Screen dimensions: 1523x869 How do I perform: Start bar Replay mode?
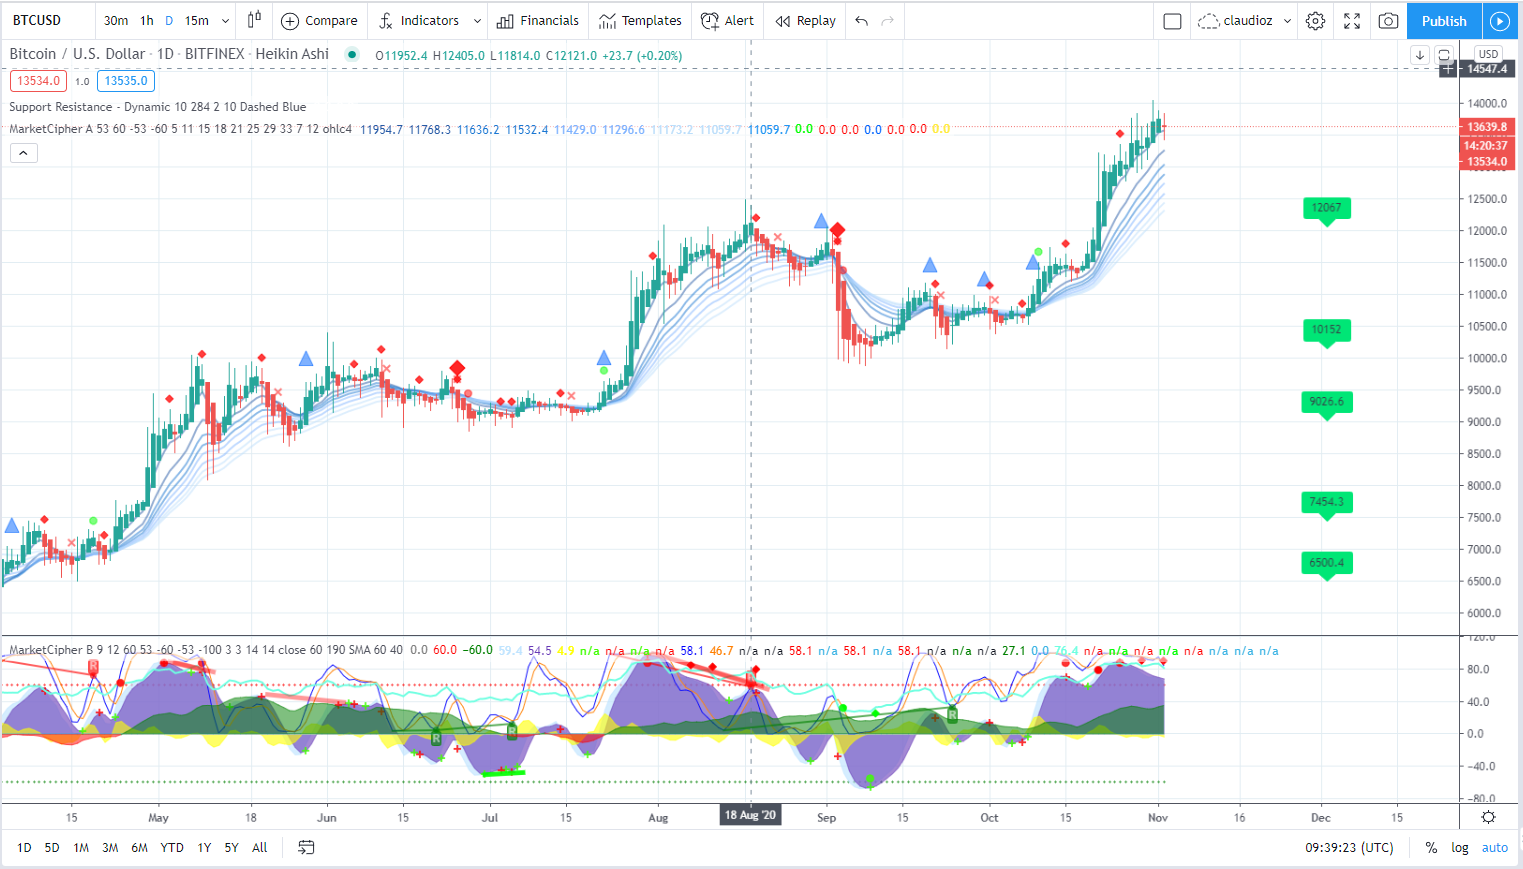pos(806,20)
